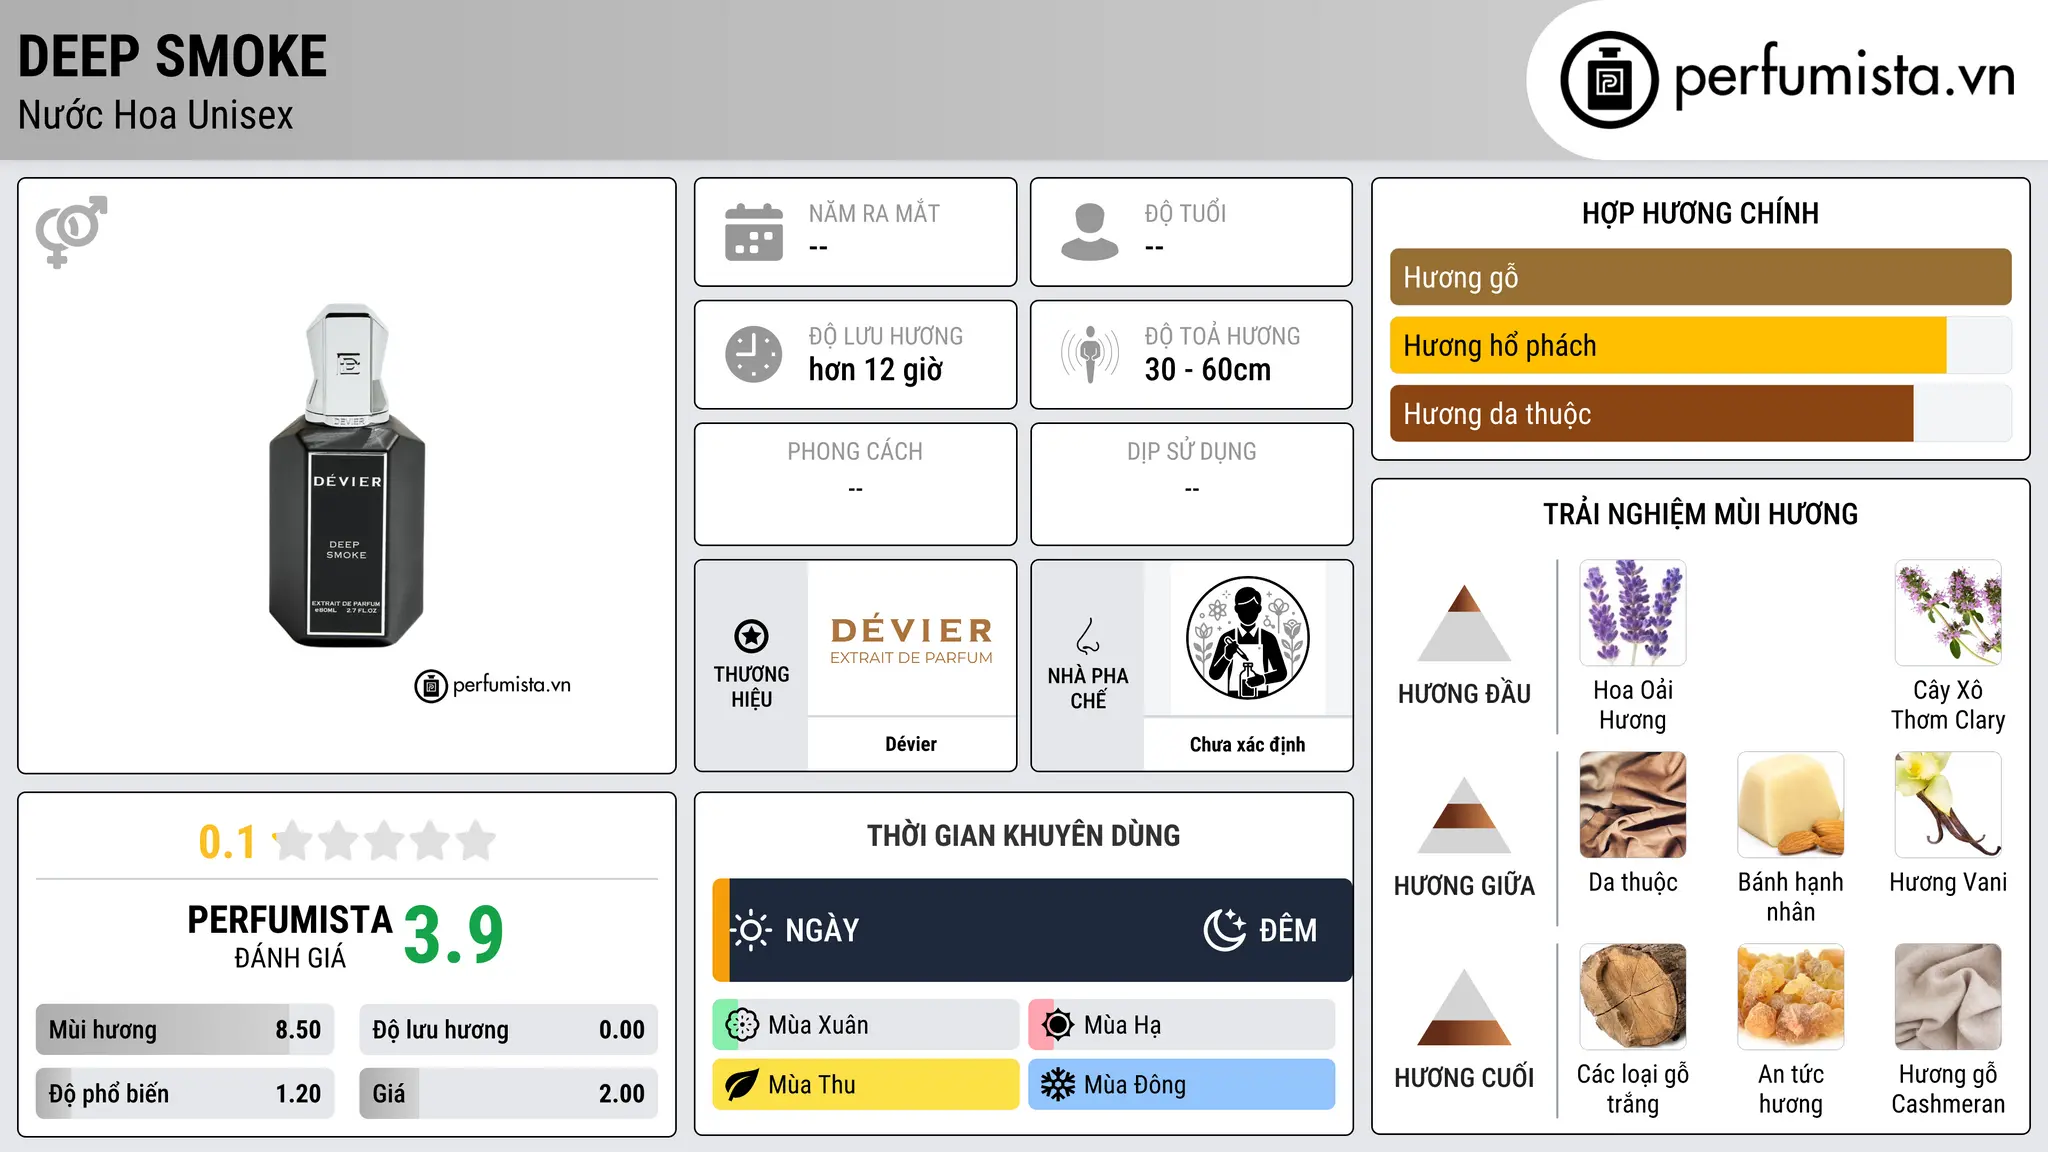Click the calendar icon for release year
This screenshot has height=1152, width=2048.
point(754,232)
